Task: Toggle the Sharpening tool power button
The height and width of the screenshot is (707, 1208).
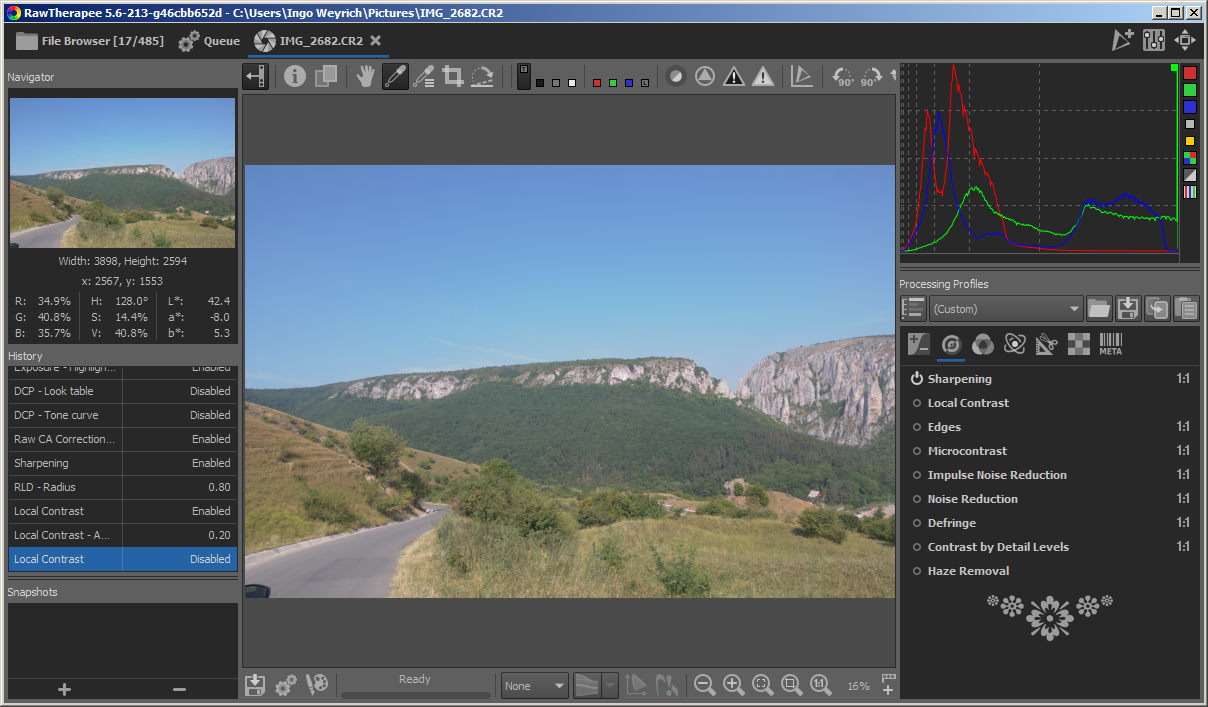Action: (916, 379)
